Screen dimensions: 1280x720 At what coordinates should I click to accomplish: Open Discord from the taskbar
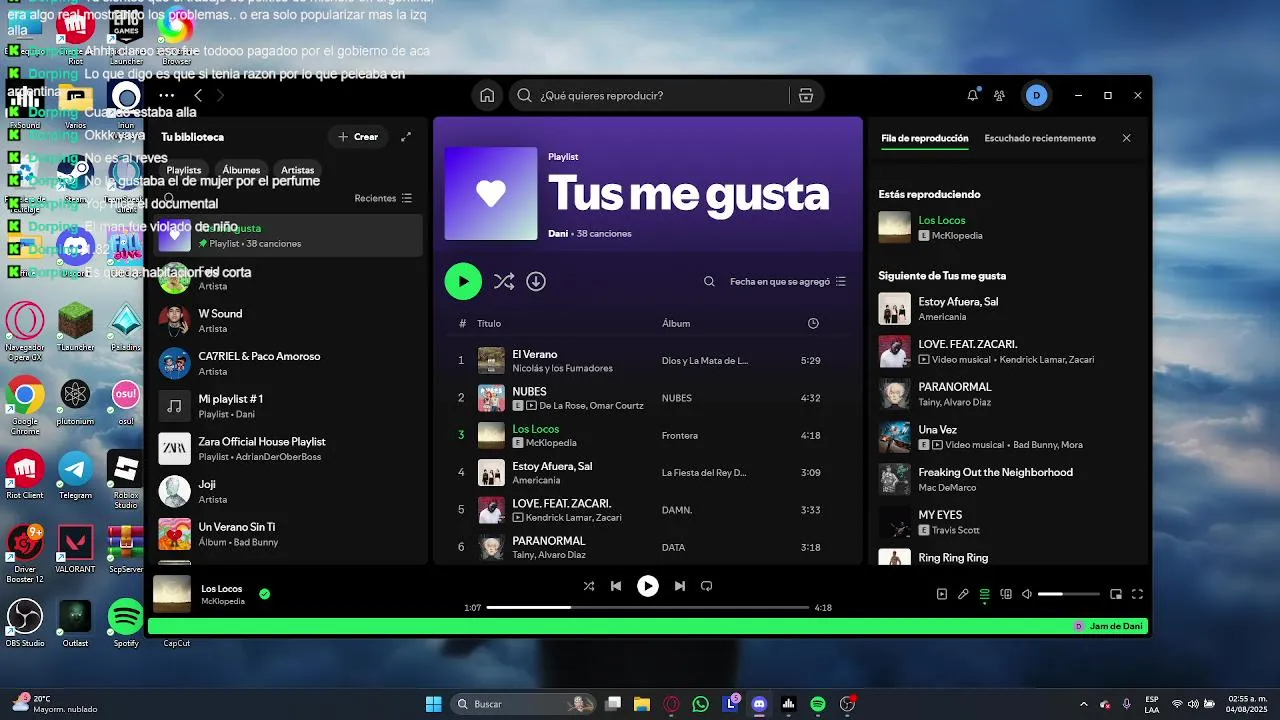pyautogui.click(x=759, y=704)
